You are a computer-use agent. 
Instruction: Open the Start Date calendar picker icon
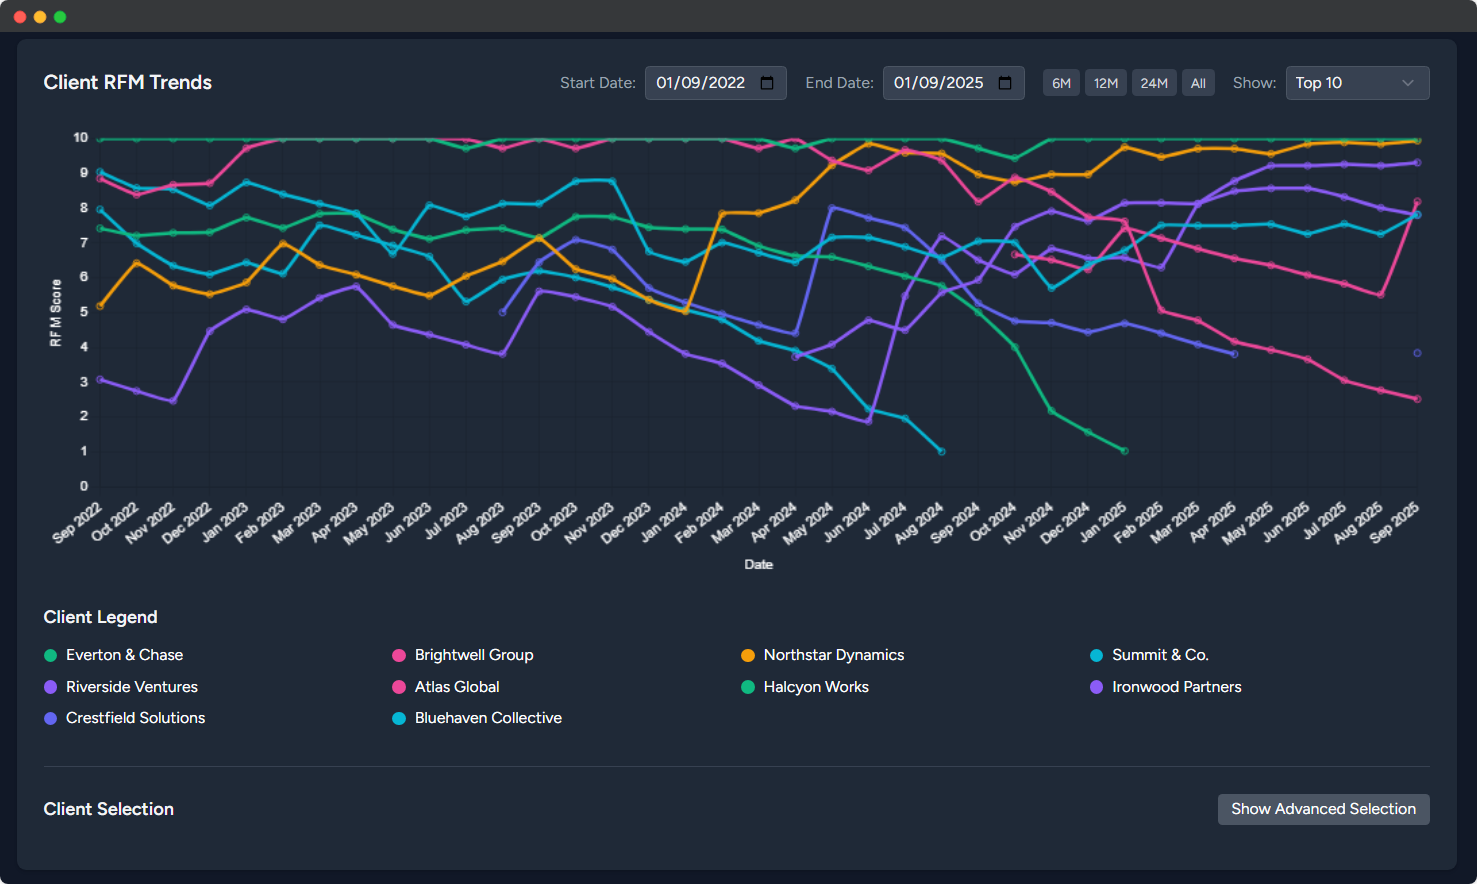pos(767,83)
